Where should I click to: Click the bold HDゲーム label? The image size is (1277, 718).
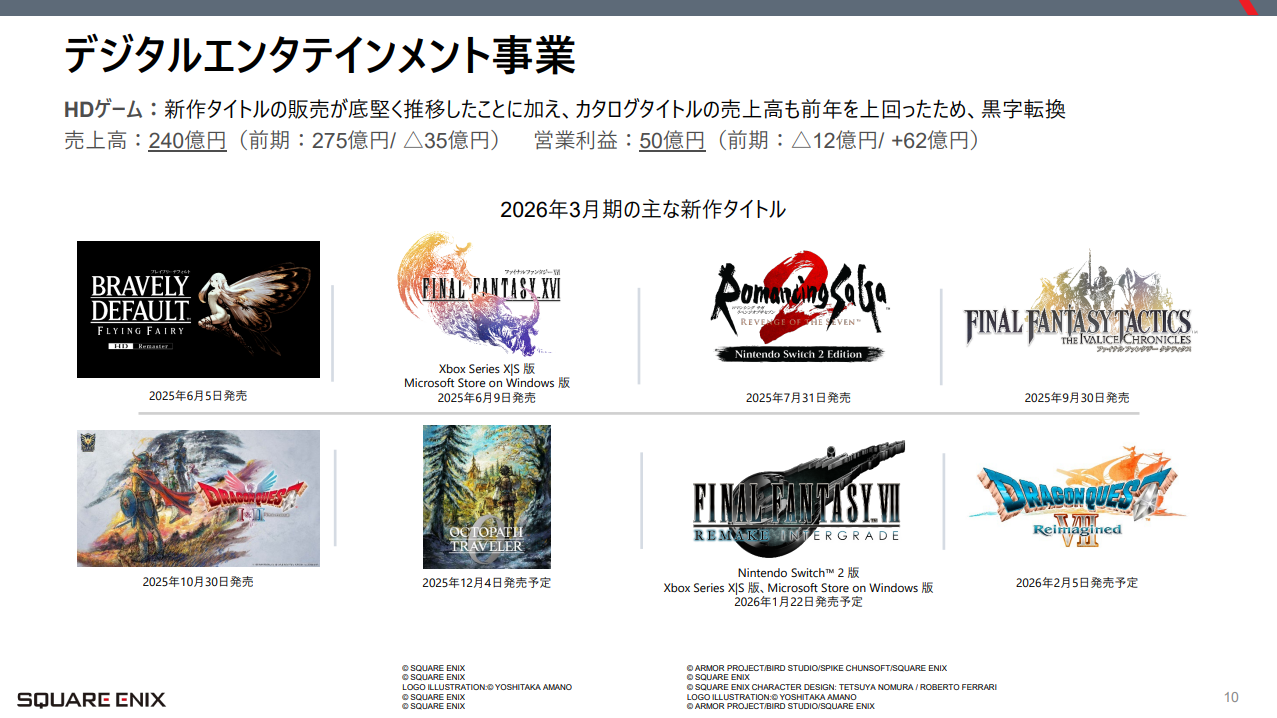[103, 109]
